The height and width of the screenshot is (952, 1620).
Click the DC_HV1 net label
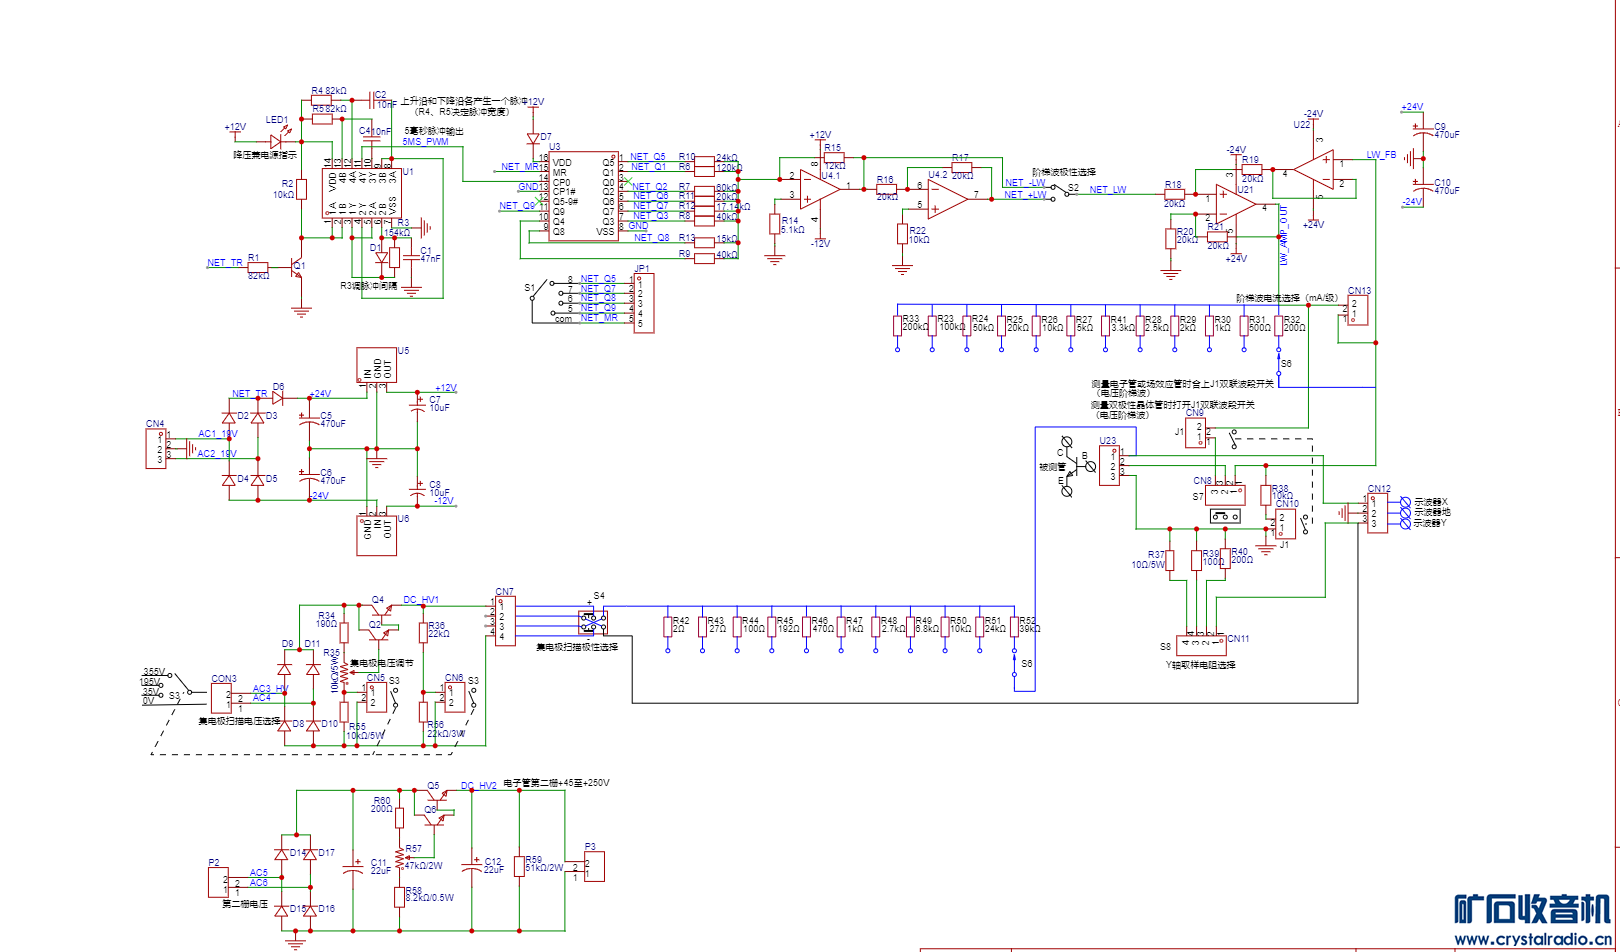pos(420,600)
